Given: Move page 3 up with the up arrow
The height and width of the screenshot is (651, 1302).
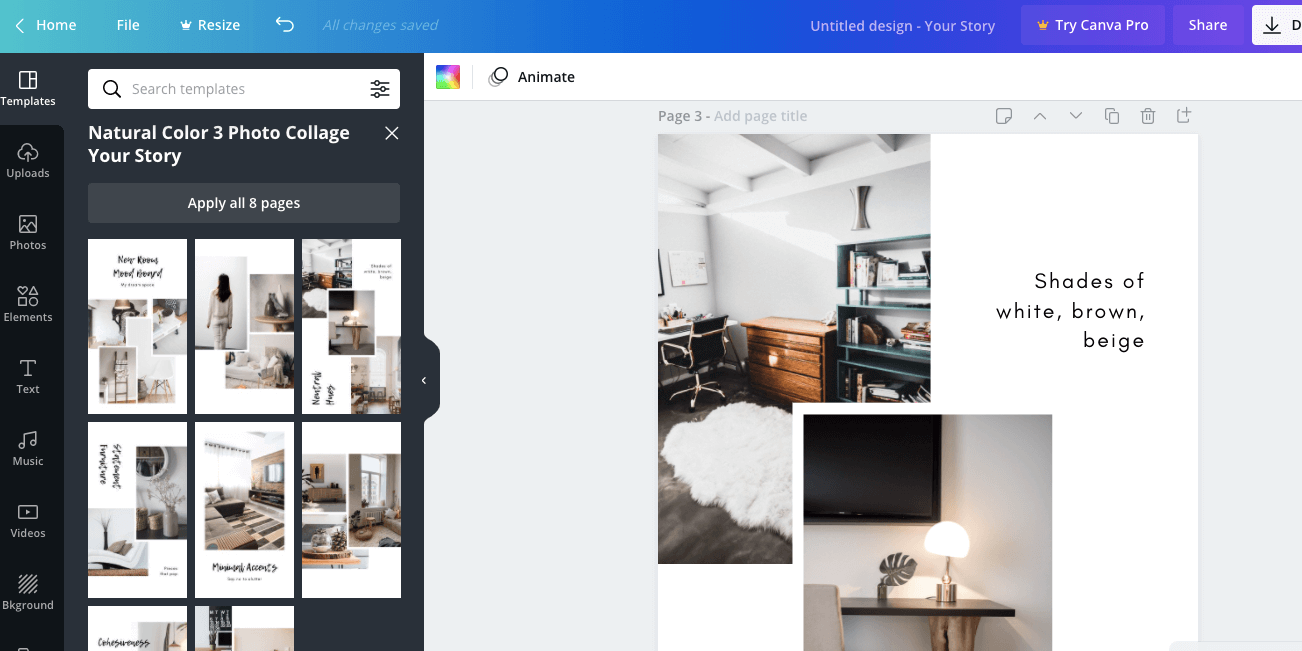Looking at the screenshot, I should point(1040,116).
